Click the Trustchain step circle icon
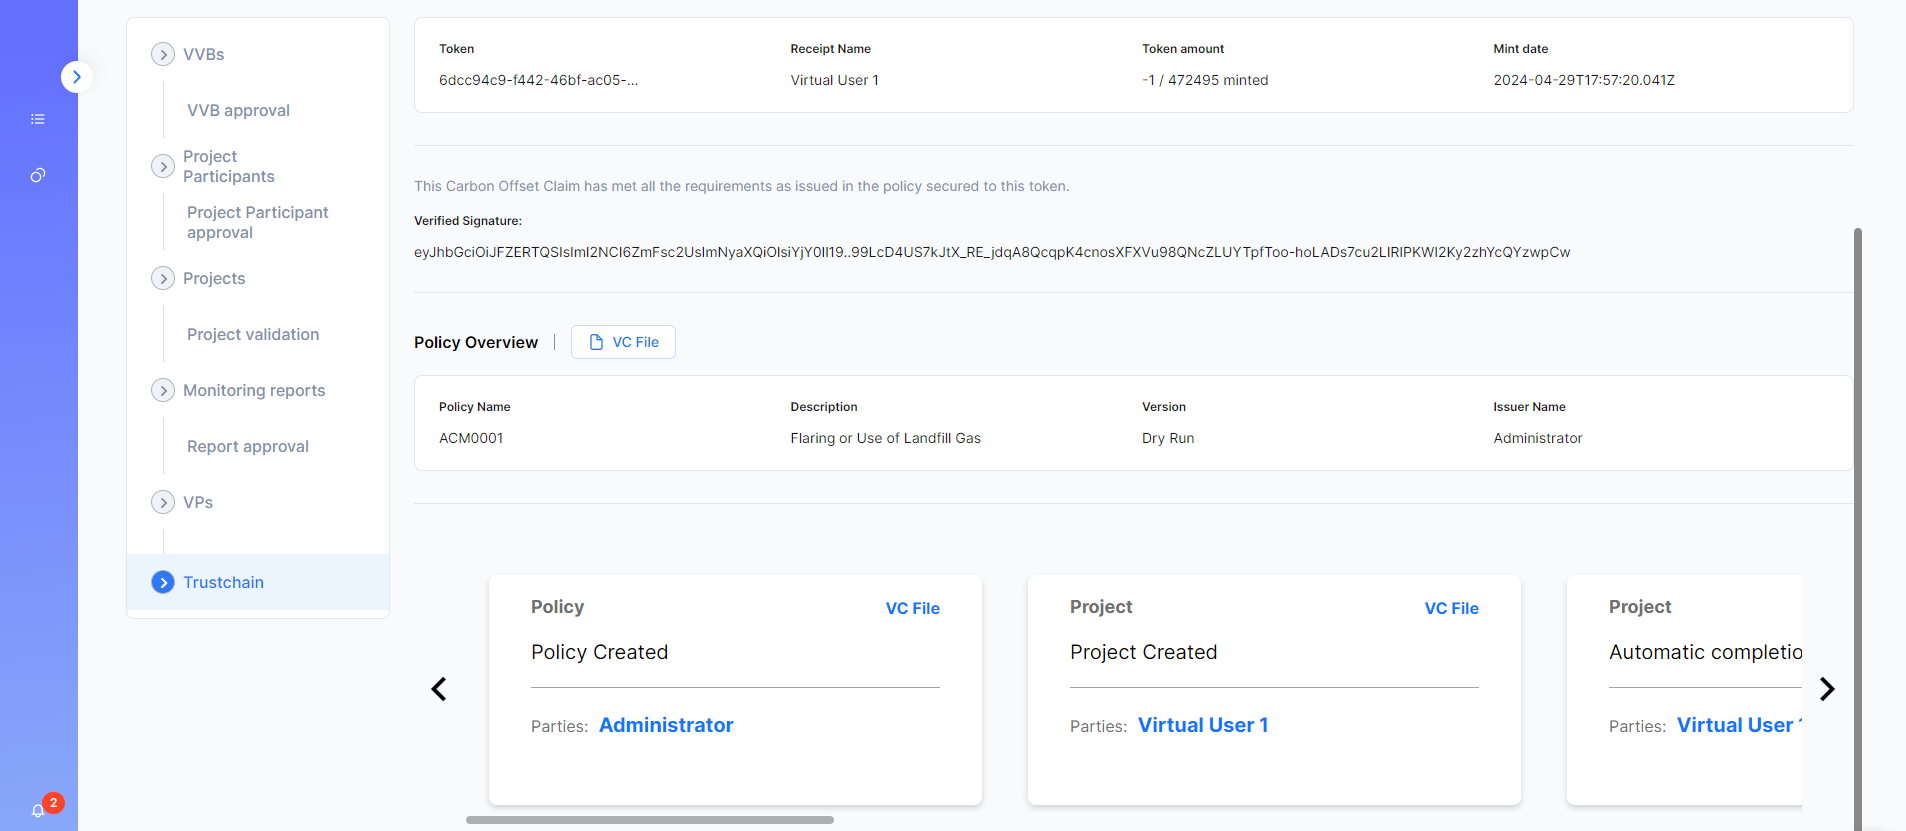The height and width of the screenshot is (831, 1906). coord(163,582)
